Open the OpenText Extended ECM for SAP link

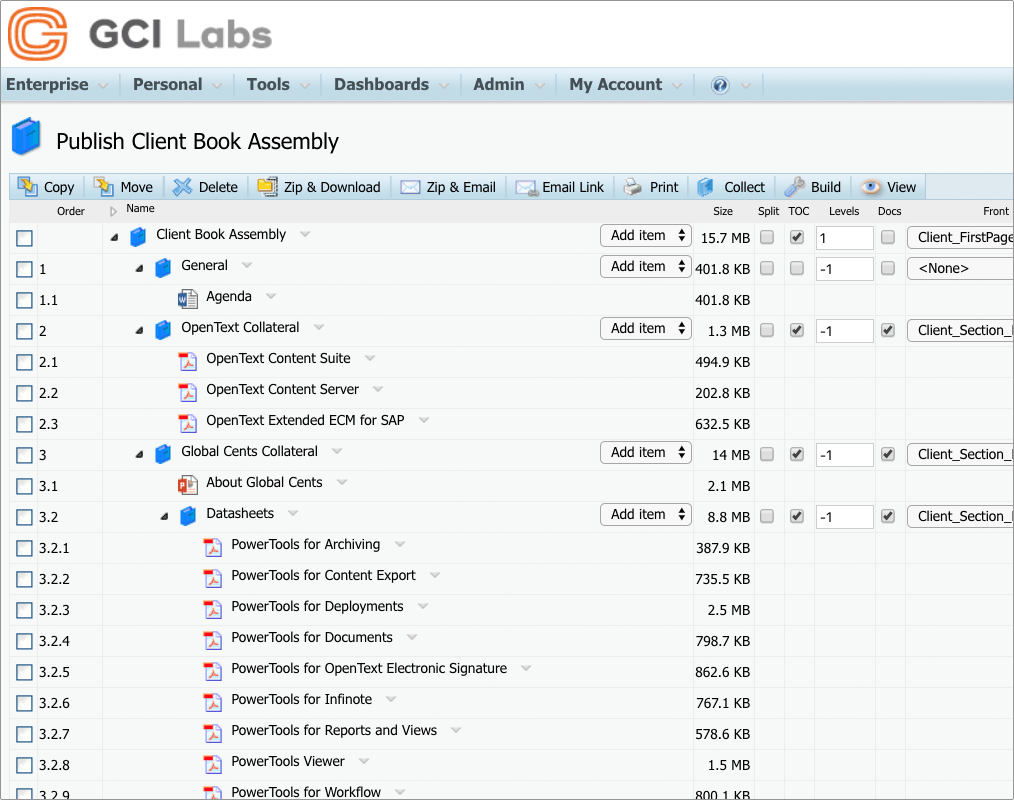point(305,420)
